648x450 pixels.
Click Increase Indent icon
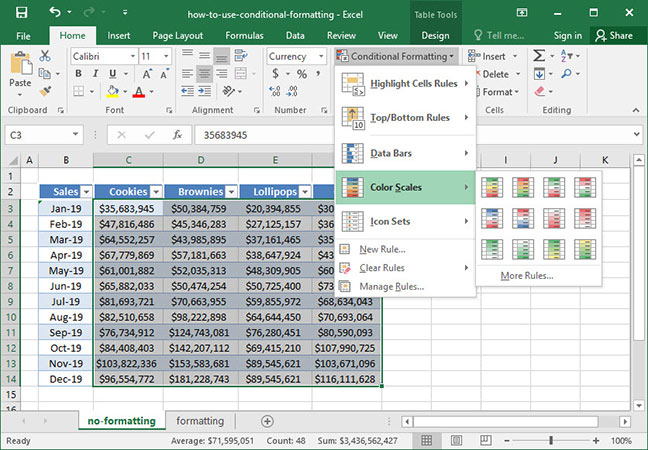[x=205, y=91]
